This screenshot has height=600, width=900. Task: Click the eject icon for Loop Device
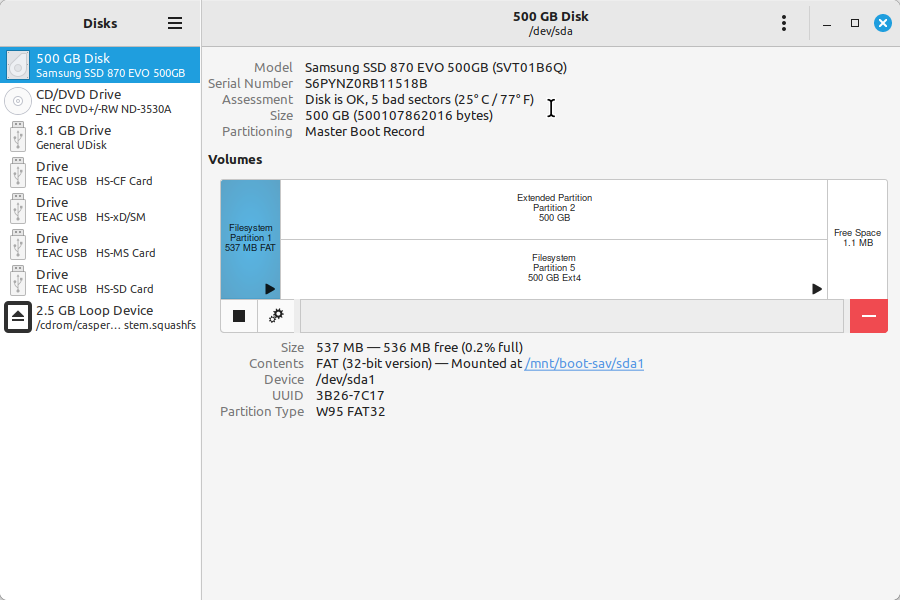click(18, 317)
